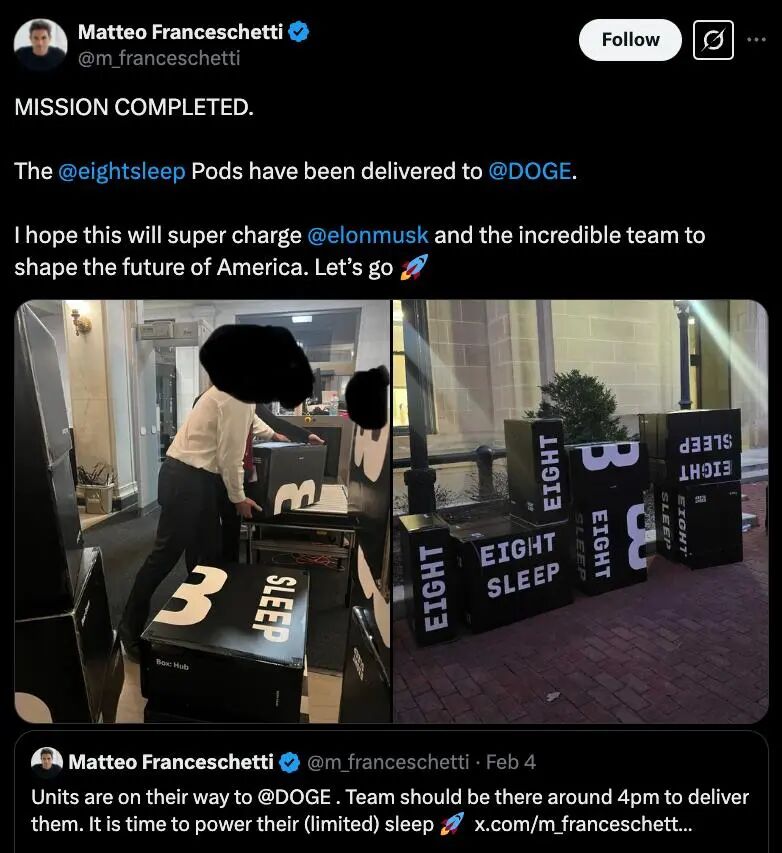Open the quoted post body text

300,798
